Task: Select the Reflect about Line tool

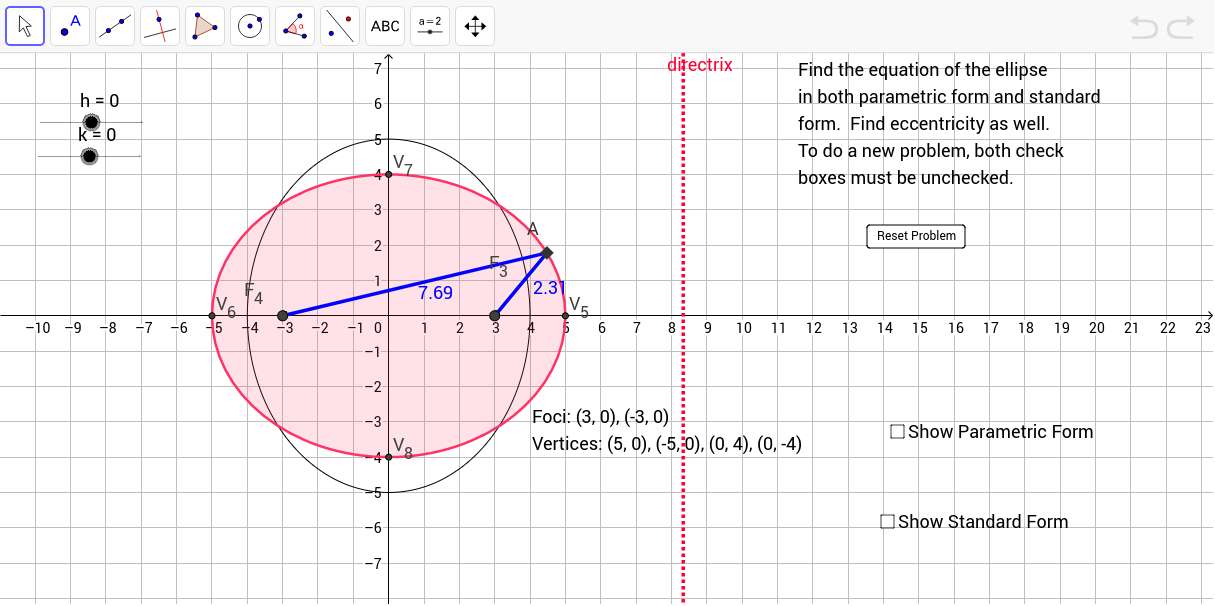Action: [x=341, y=26]
